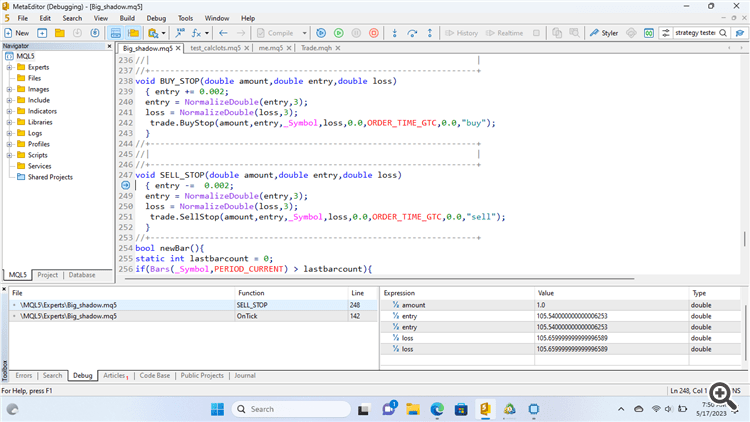Open the Build menu
Image resolution: width=750 pixels, height=422 pixels.
point(127,18)
